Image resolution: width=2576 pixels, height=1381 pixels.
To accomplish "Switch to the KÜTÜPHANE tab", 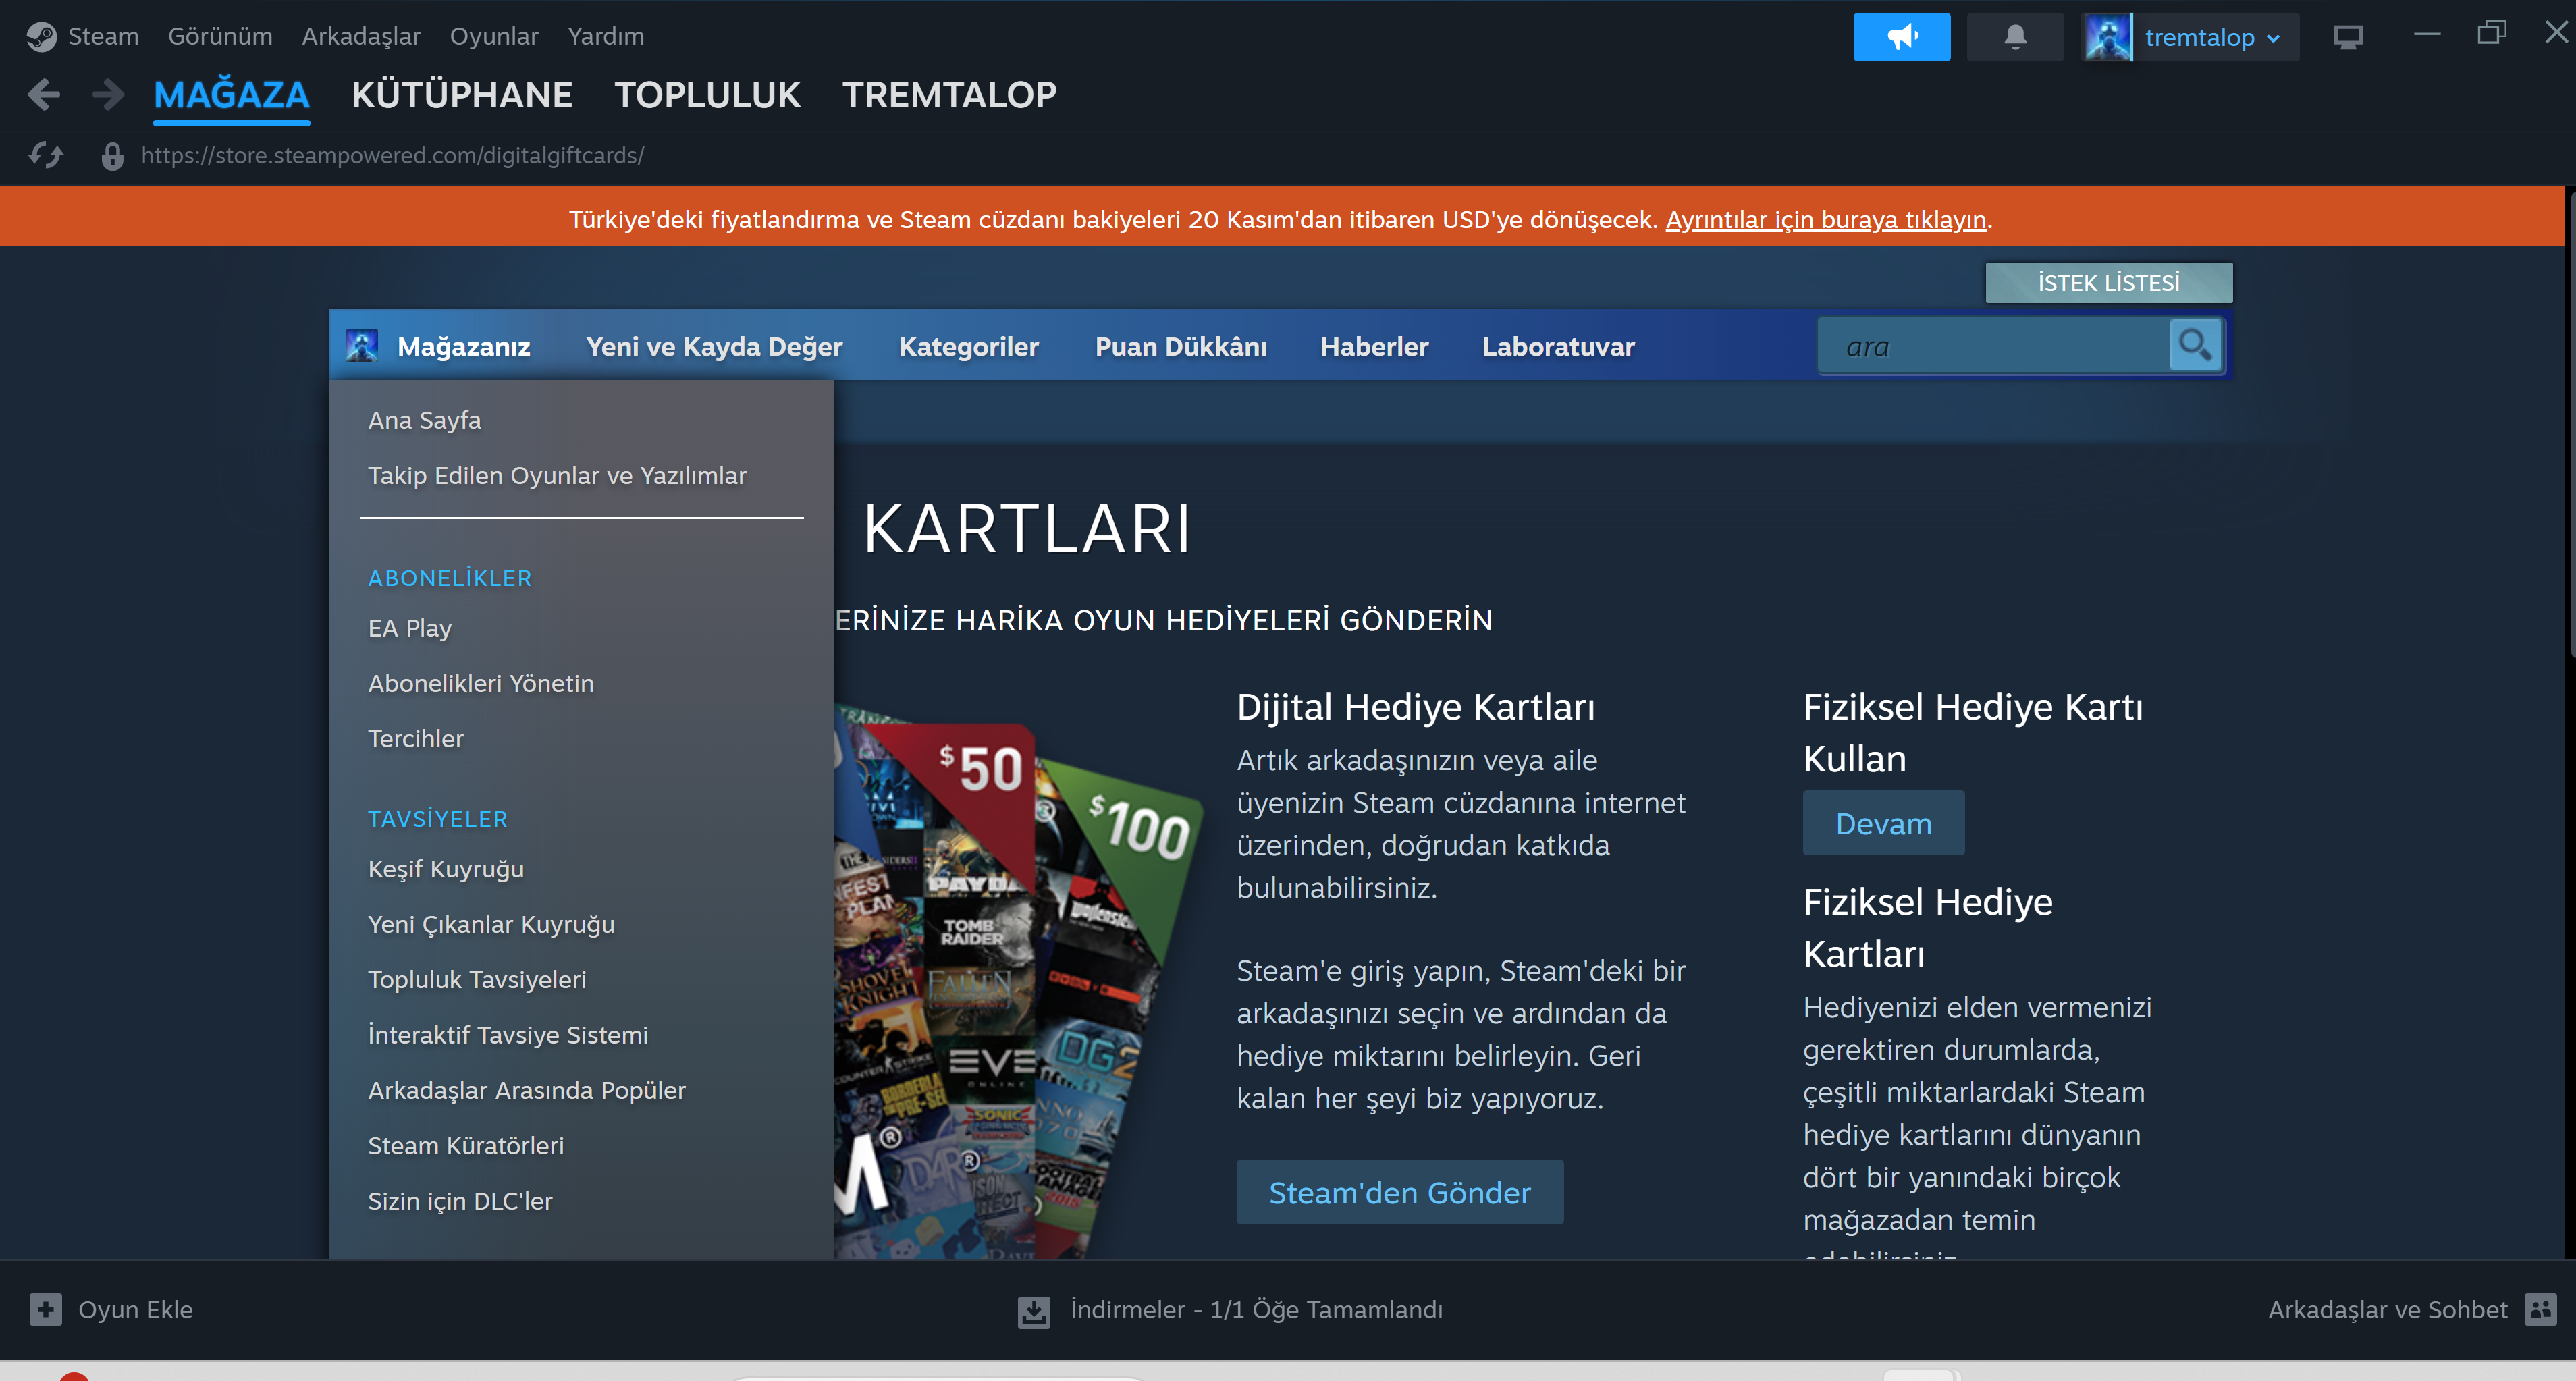I will click(x=461, y=95).
